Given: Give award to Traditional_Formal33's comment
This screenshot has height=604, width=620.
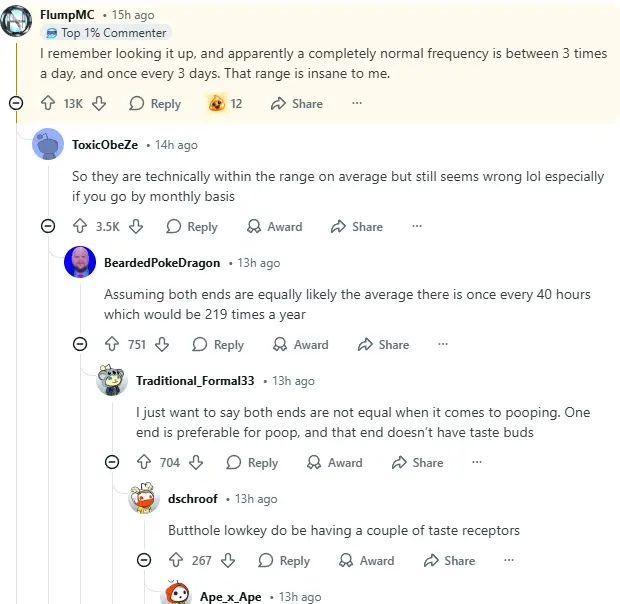Looking at the screenshot, I should [333, 462].
